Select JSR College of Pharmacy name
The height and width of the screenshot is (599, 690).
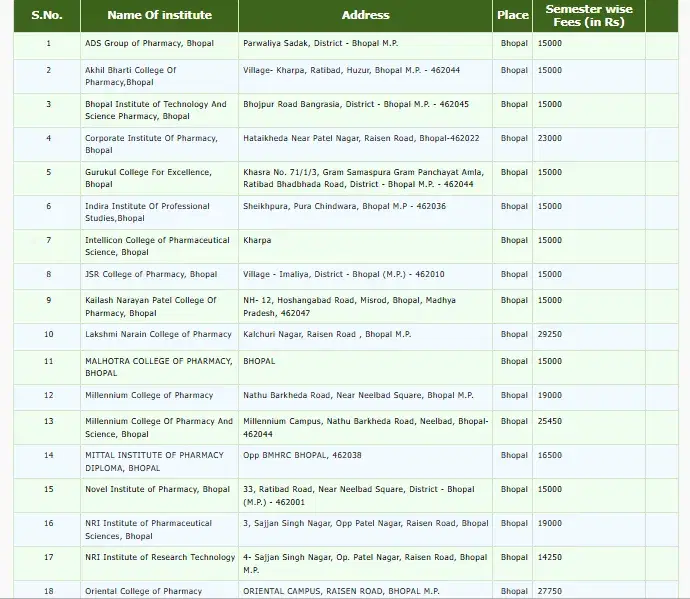click(151, 274)
